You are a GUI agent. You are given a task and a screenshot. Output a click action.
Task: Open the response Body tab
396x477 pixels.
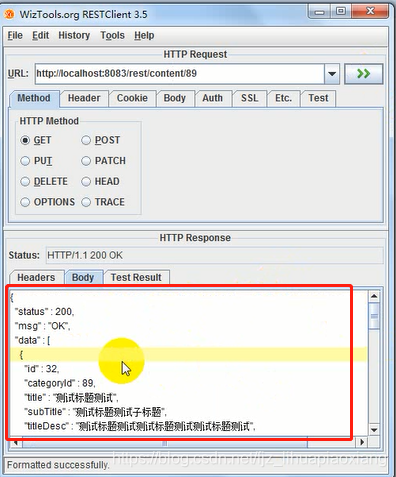pyautogui.click(x=83, y=277)
